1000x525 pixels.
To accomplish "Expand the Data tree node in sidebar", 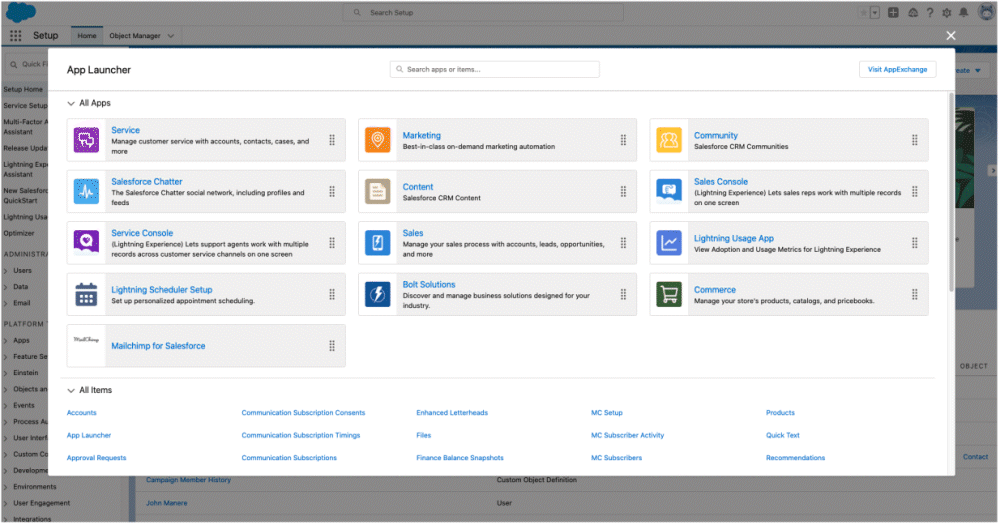I will point(6,288).
